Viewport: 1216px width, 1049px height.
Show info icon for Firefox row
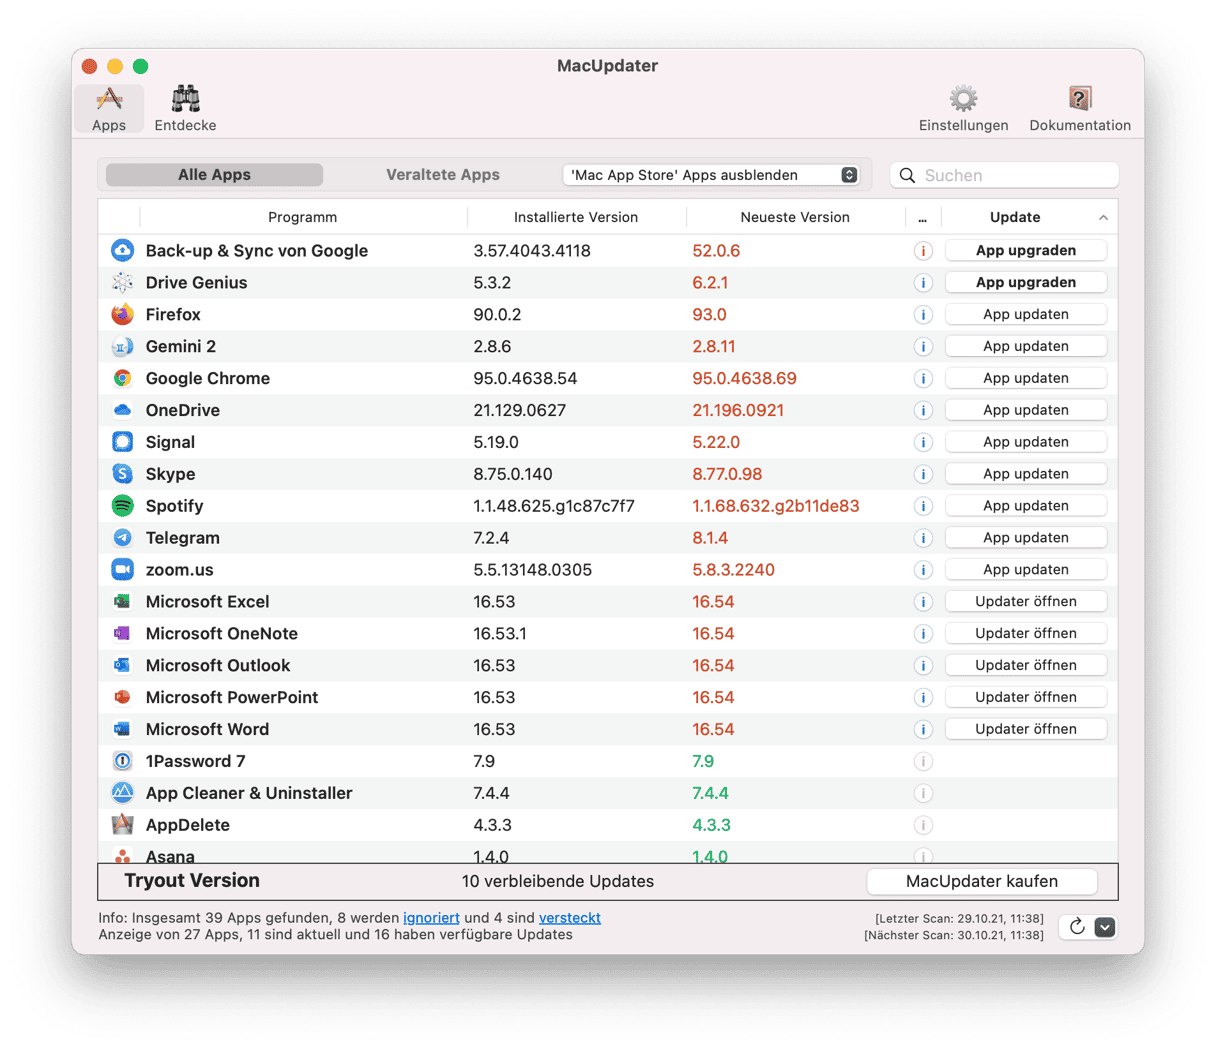pos(923,315)
